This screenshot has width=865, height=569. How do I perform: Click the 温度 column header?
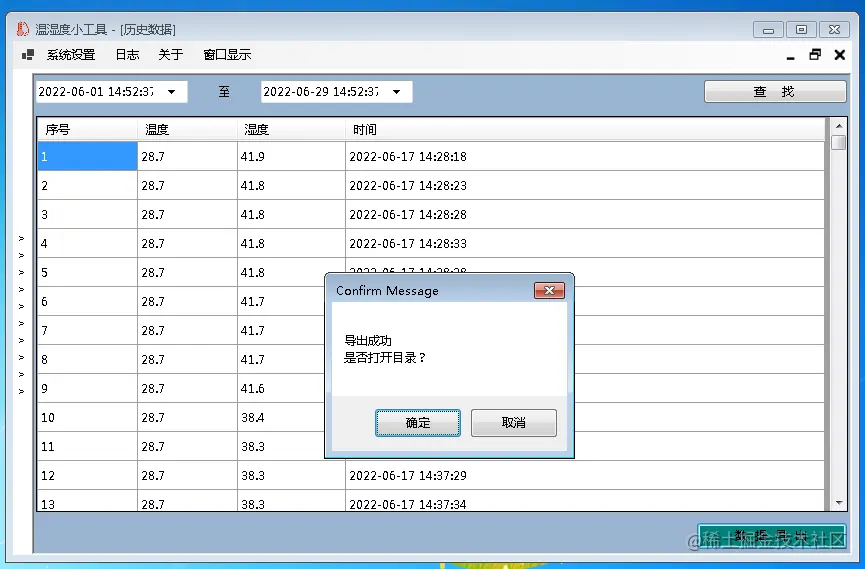point(187,130)
